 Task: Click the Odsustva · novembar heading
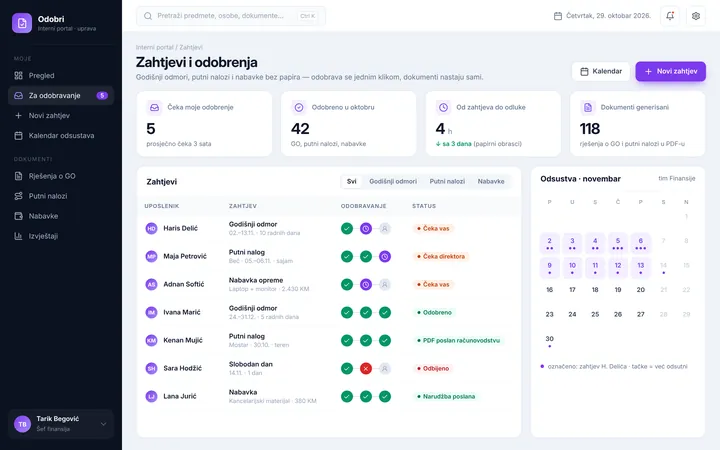tap(580, 179)
